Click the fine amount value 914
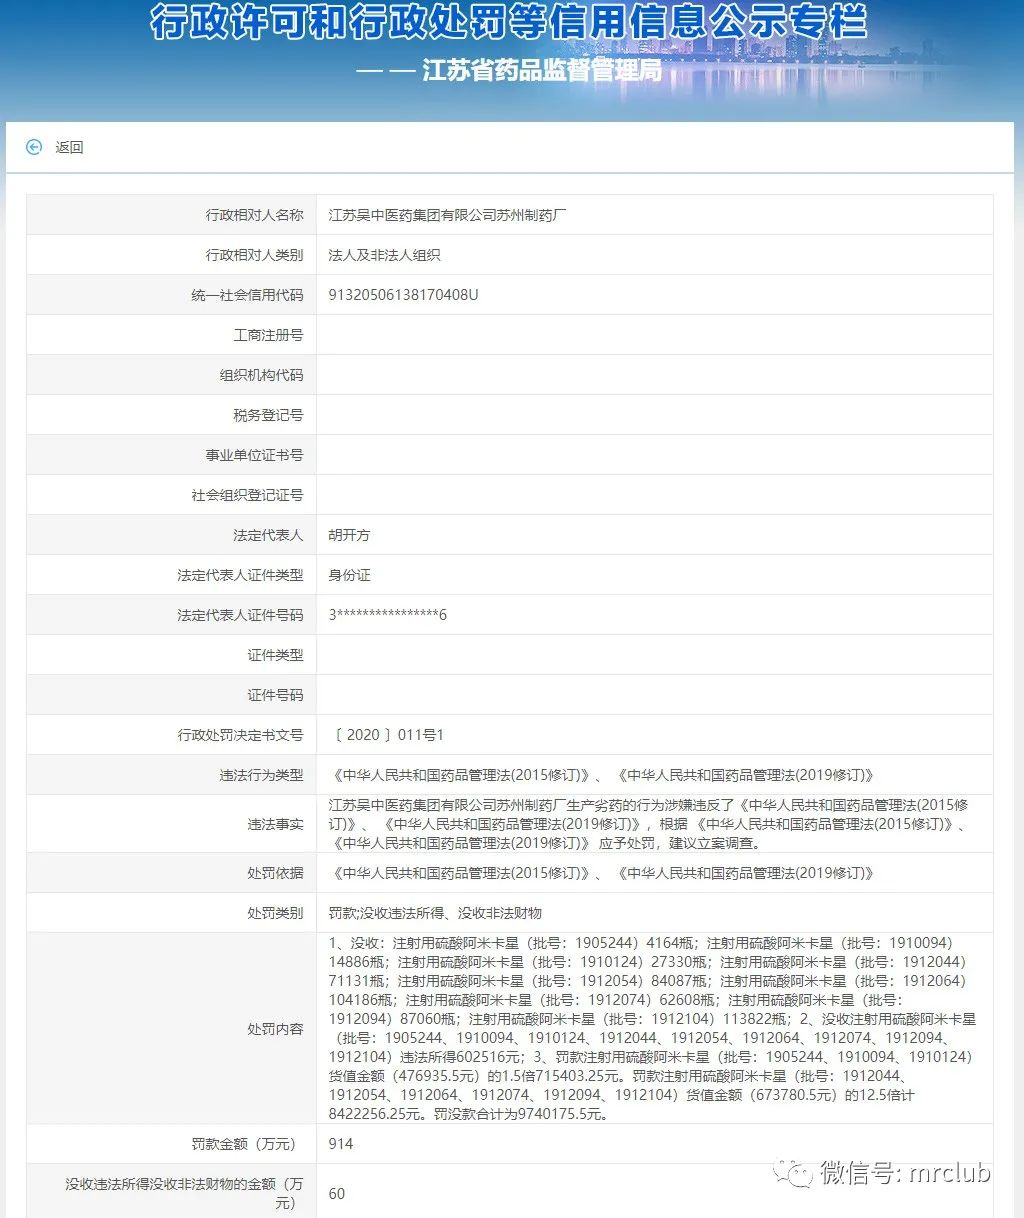Viewport: 1024px width, 1218px height. 340,1144
